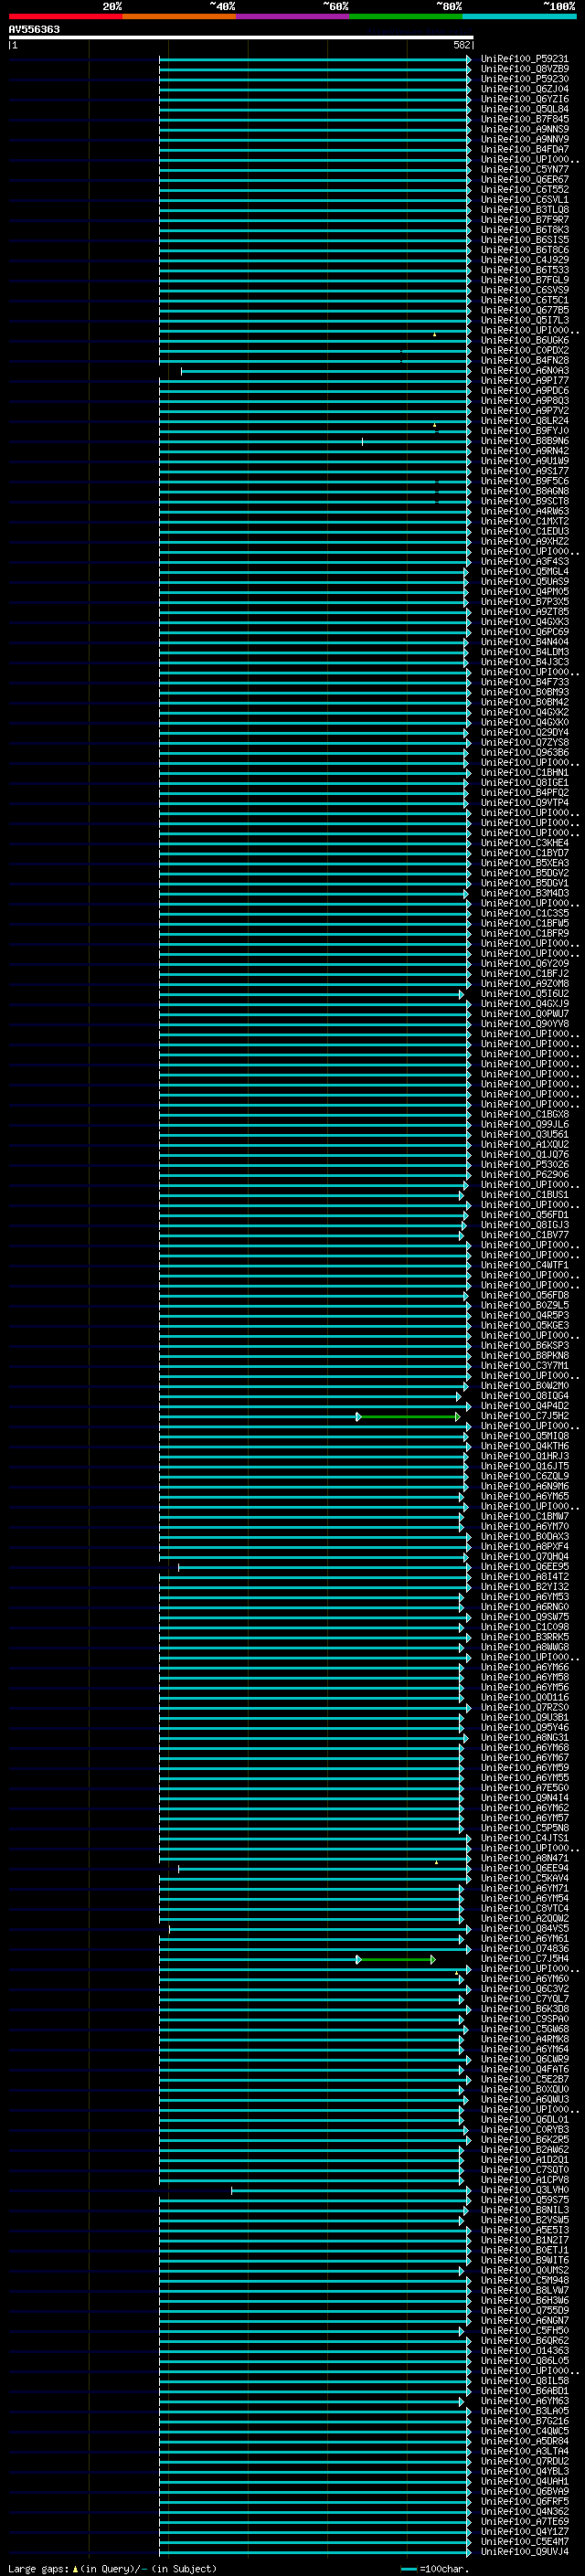The image size is (585, 2576).
Task: Open hit UniRef100_C6T552
Action: [x=524, y=189]
